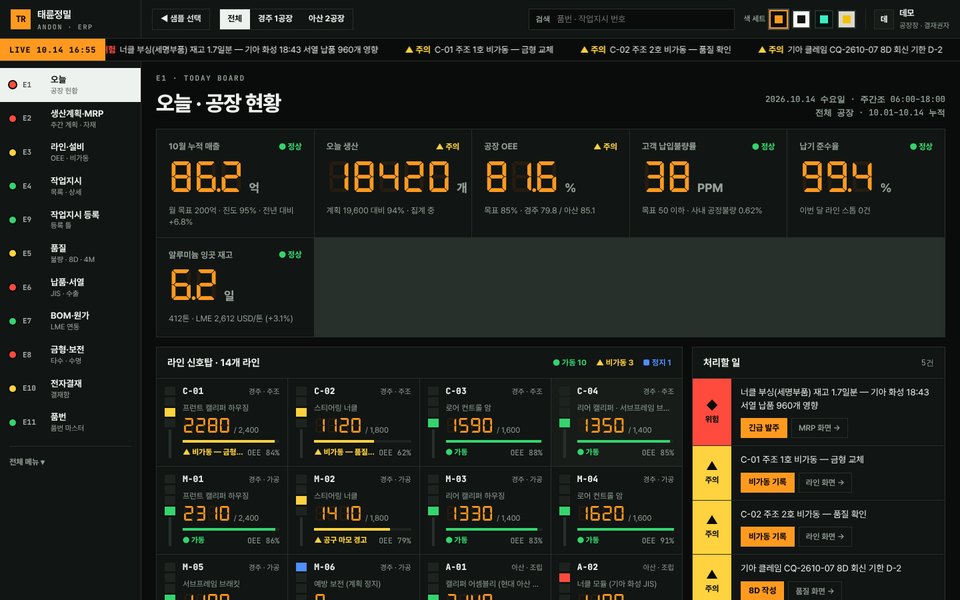Screen dimensions: 960x600
Task: Click the red 위험 diamond tile
Action: [711, 411]
